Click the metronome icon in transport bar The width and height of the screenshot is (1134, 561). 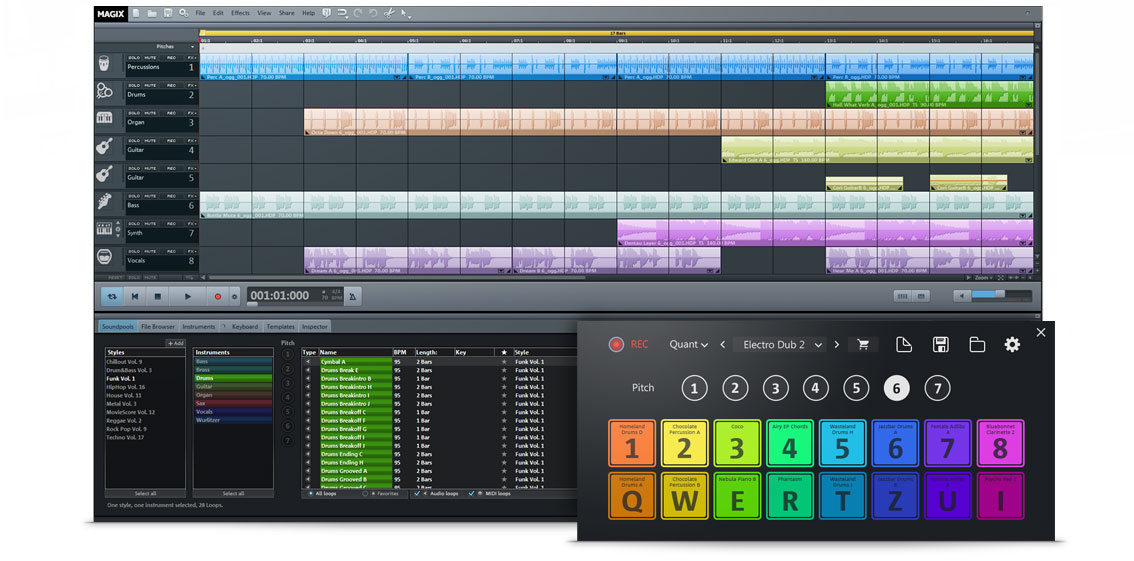pos(352,296)
